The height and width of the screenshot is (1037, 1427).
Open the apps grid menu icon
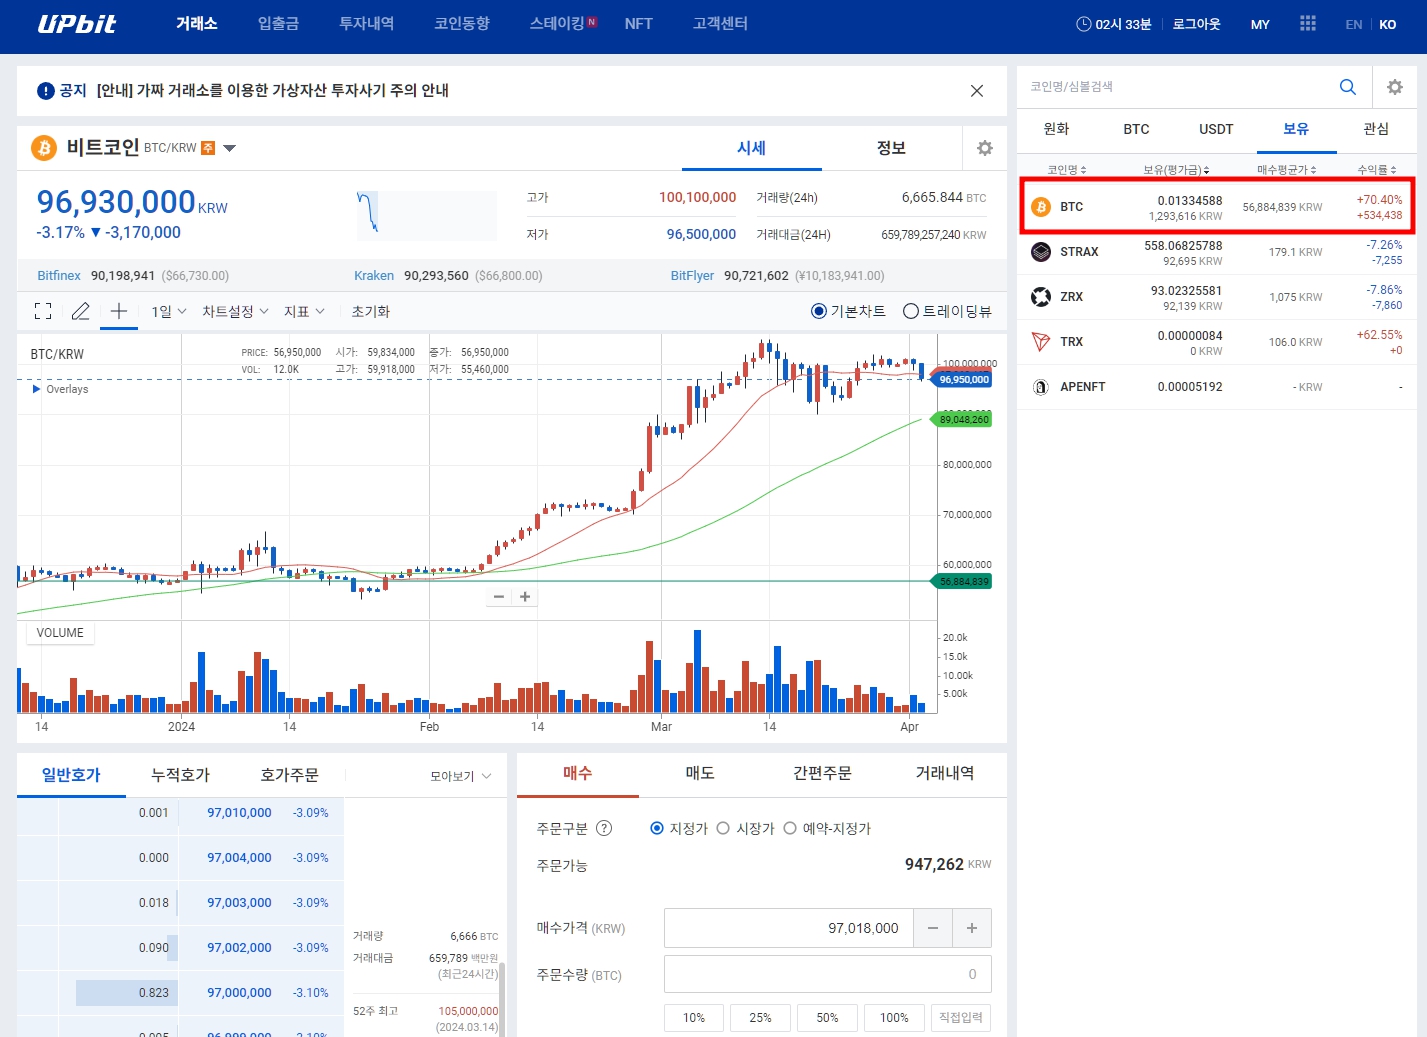(1308, 23)
